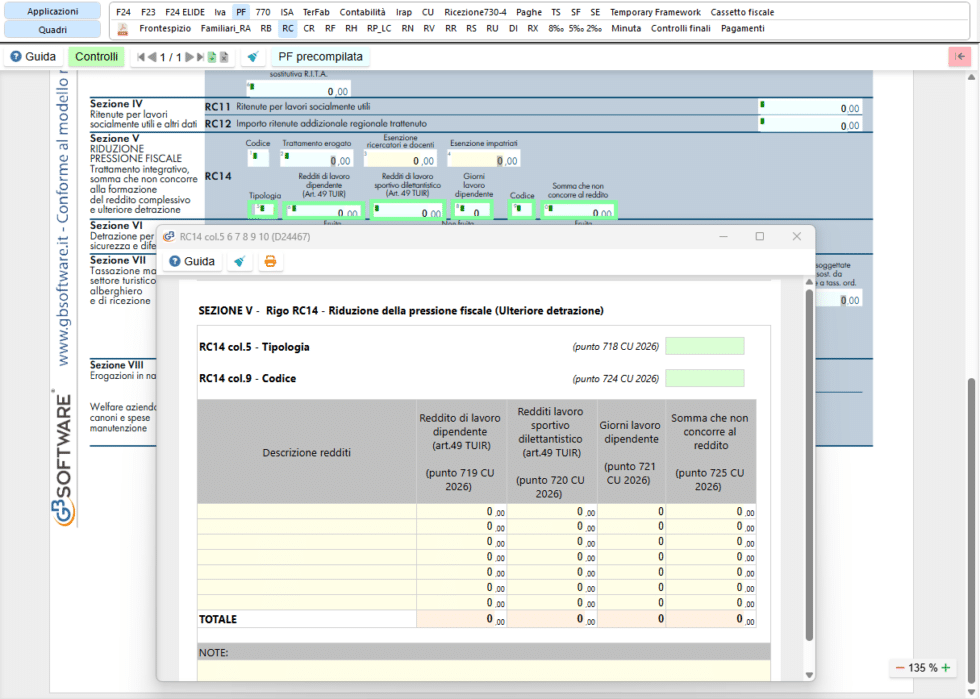This screenshot has height=699, width=980.
Task: Select the Familiari_RA quadro tab
Action: (226, 28)
